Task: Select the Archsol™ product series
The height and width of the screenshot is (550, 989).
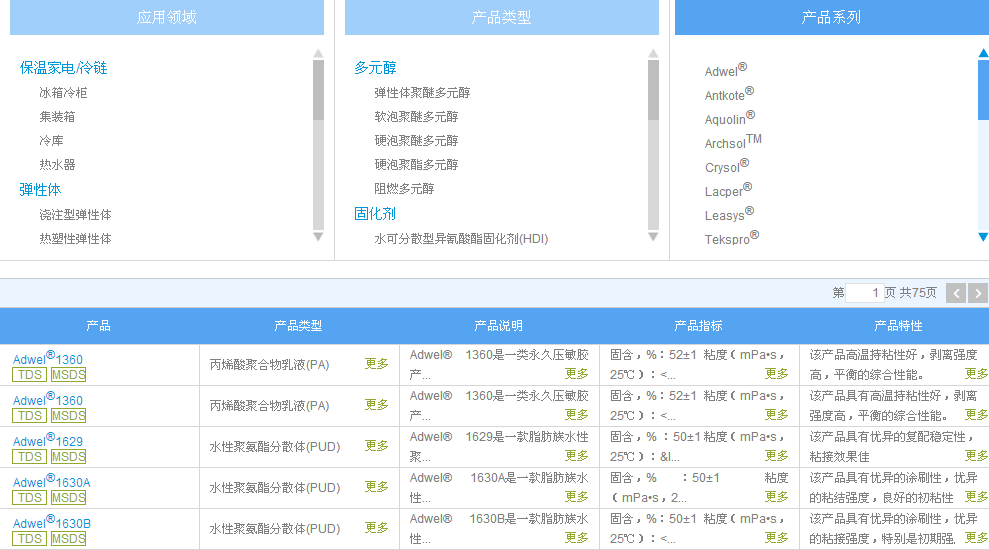Action: tap(733, 142)
